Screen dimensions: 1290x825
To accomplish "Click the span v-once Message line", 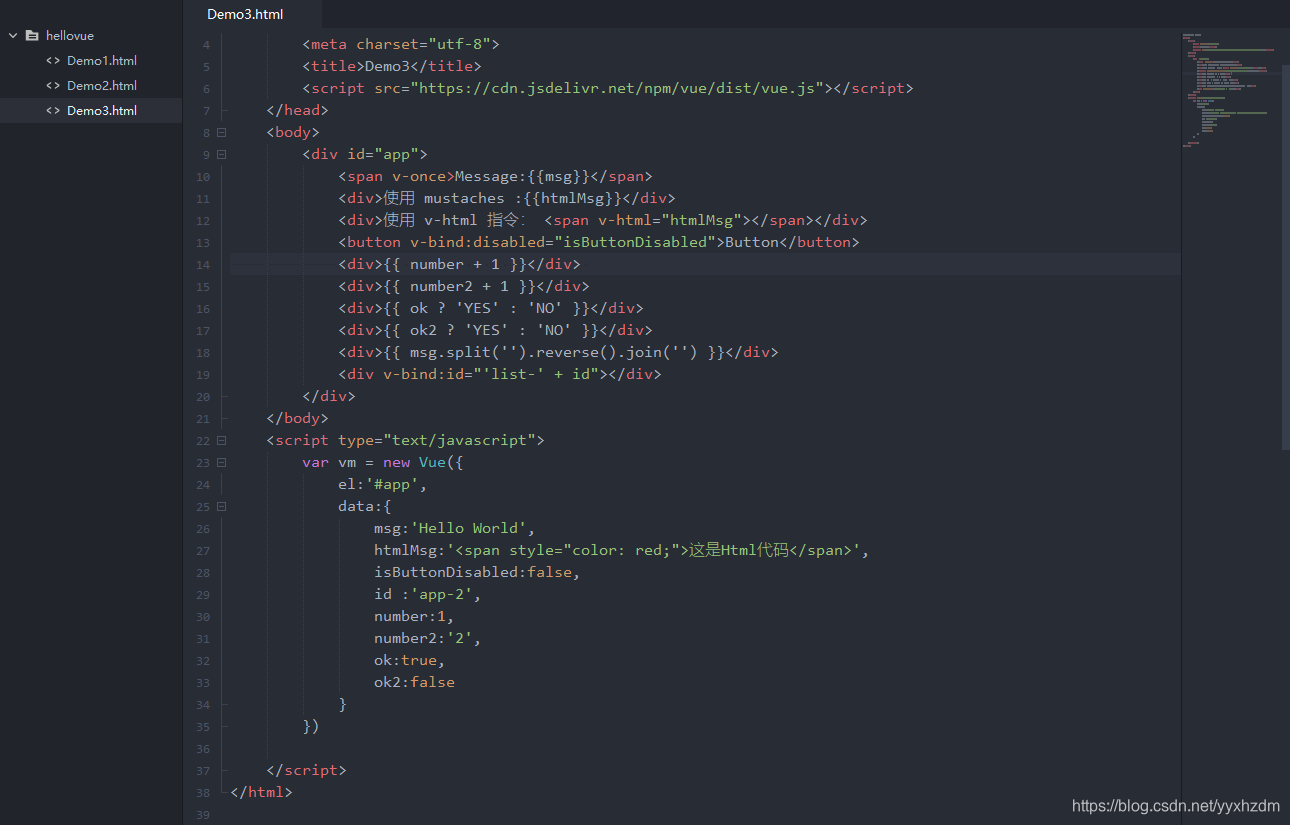I will coord(495,176).
